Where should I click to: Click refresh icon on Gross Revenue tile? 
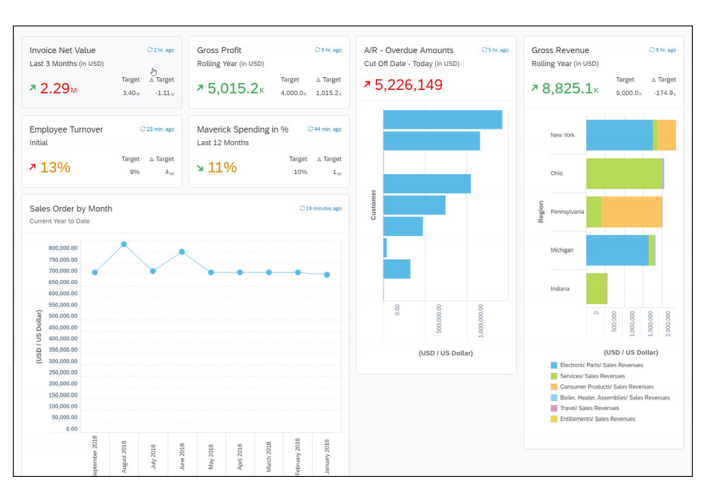point(651,49)
